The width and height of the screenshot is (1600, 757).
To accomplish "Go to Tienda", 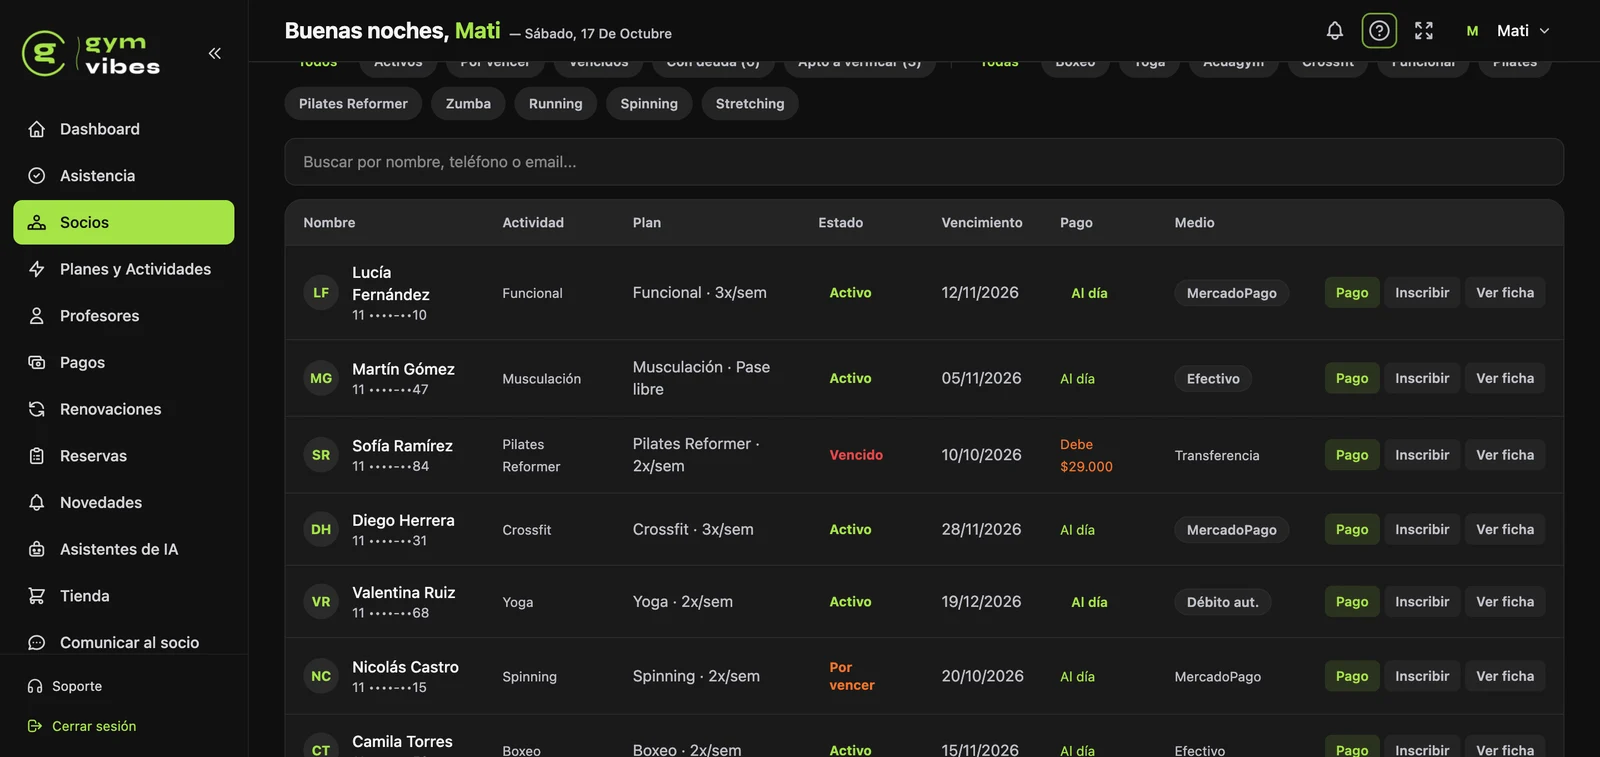I will 124,596.
